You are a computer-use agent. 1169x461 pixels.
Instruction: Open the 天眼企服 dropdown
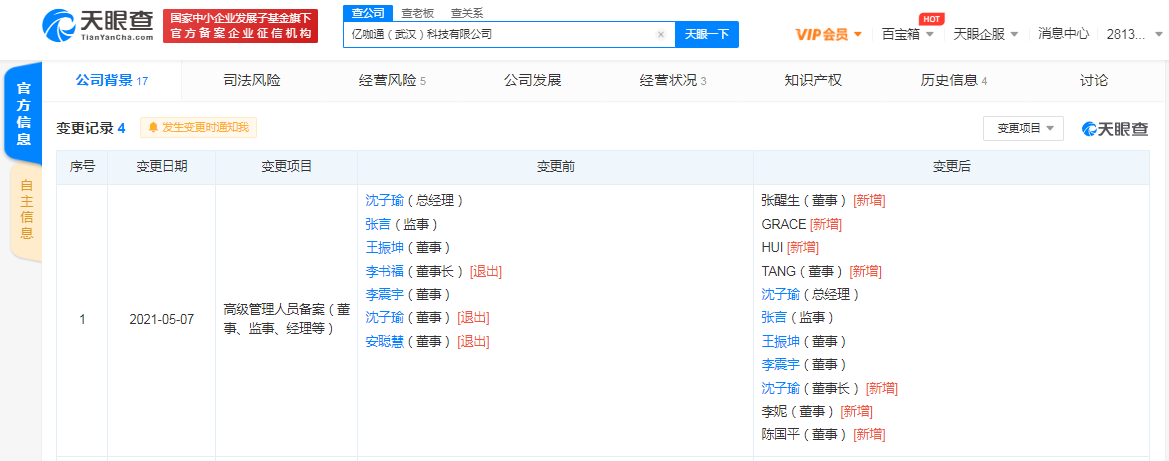click(985, 34)
